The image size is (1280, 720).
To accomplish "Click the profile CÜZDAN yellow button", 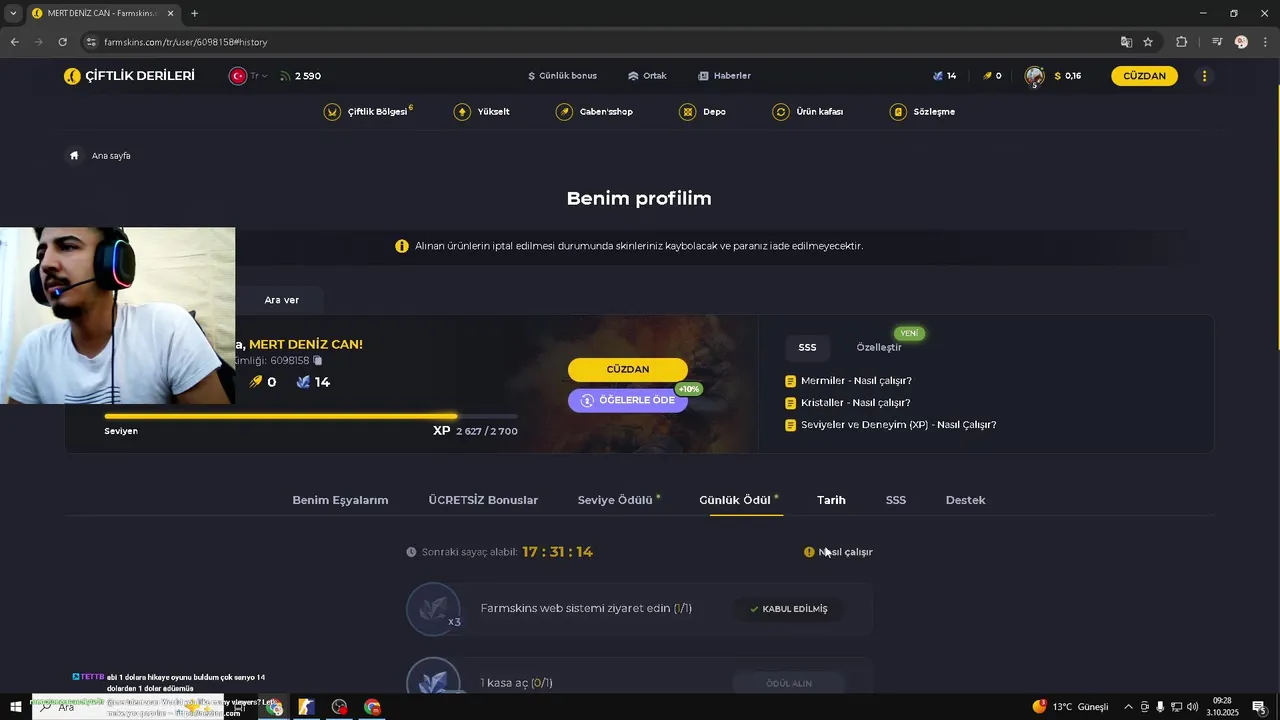I will 628,369.
